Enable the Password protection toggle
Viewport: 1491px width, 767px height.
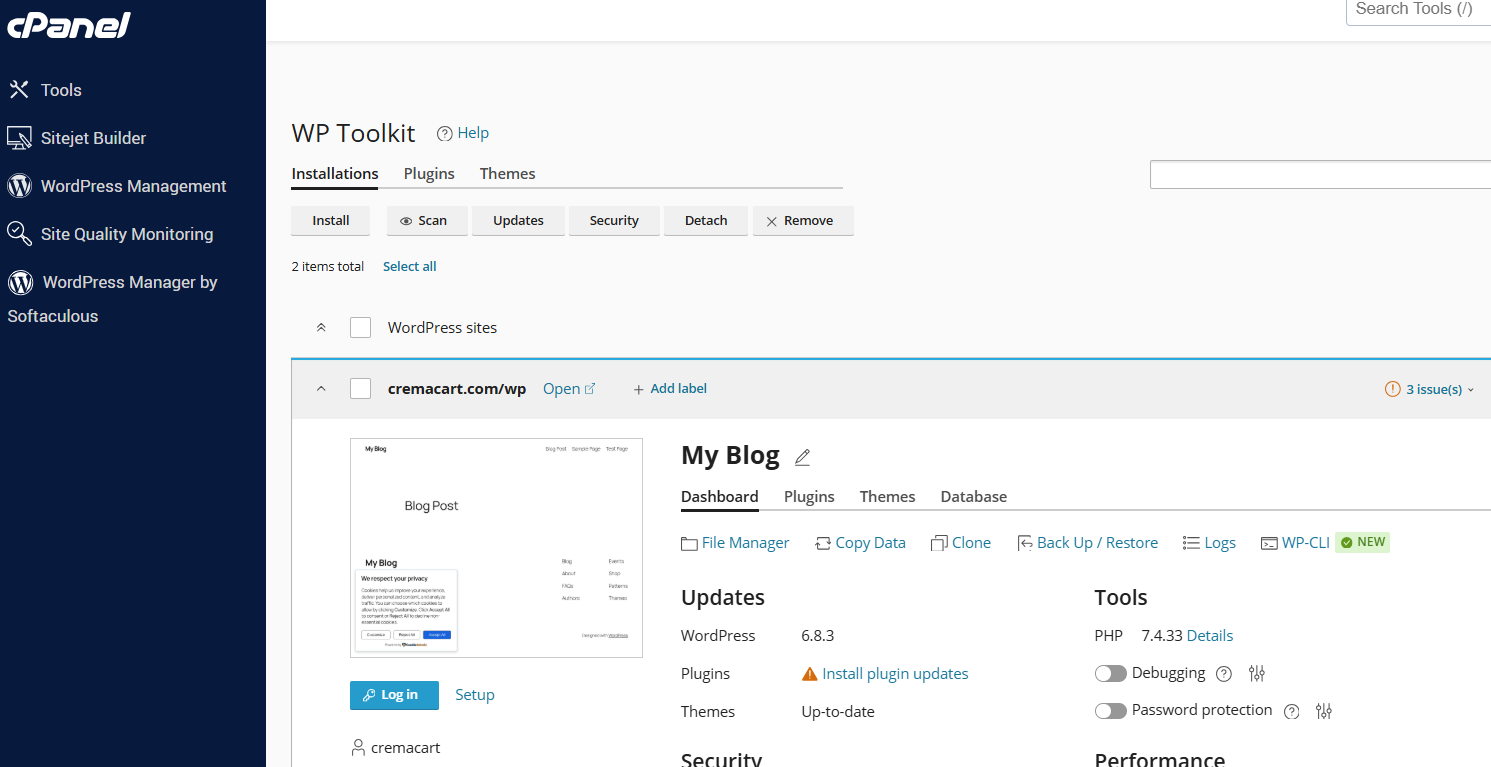pos(1111,711)
